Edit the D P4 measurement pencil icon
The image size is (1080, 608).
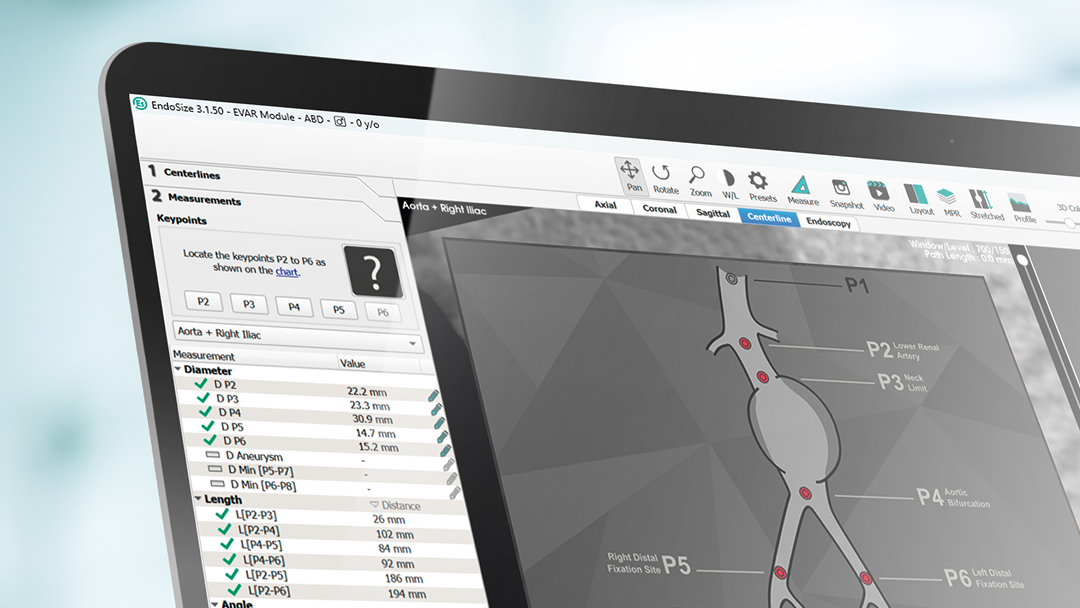pos(439,423)
